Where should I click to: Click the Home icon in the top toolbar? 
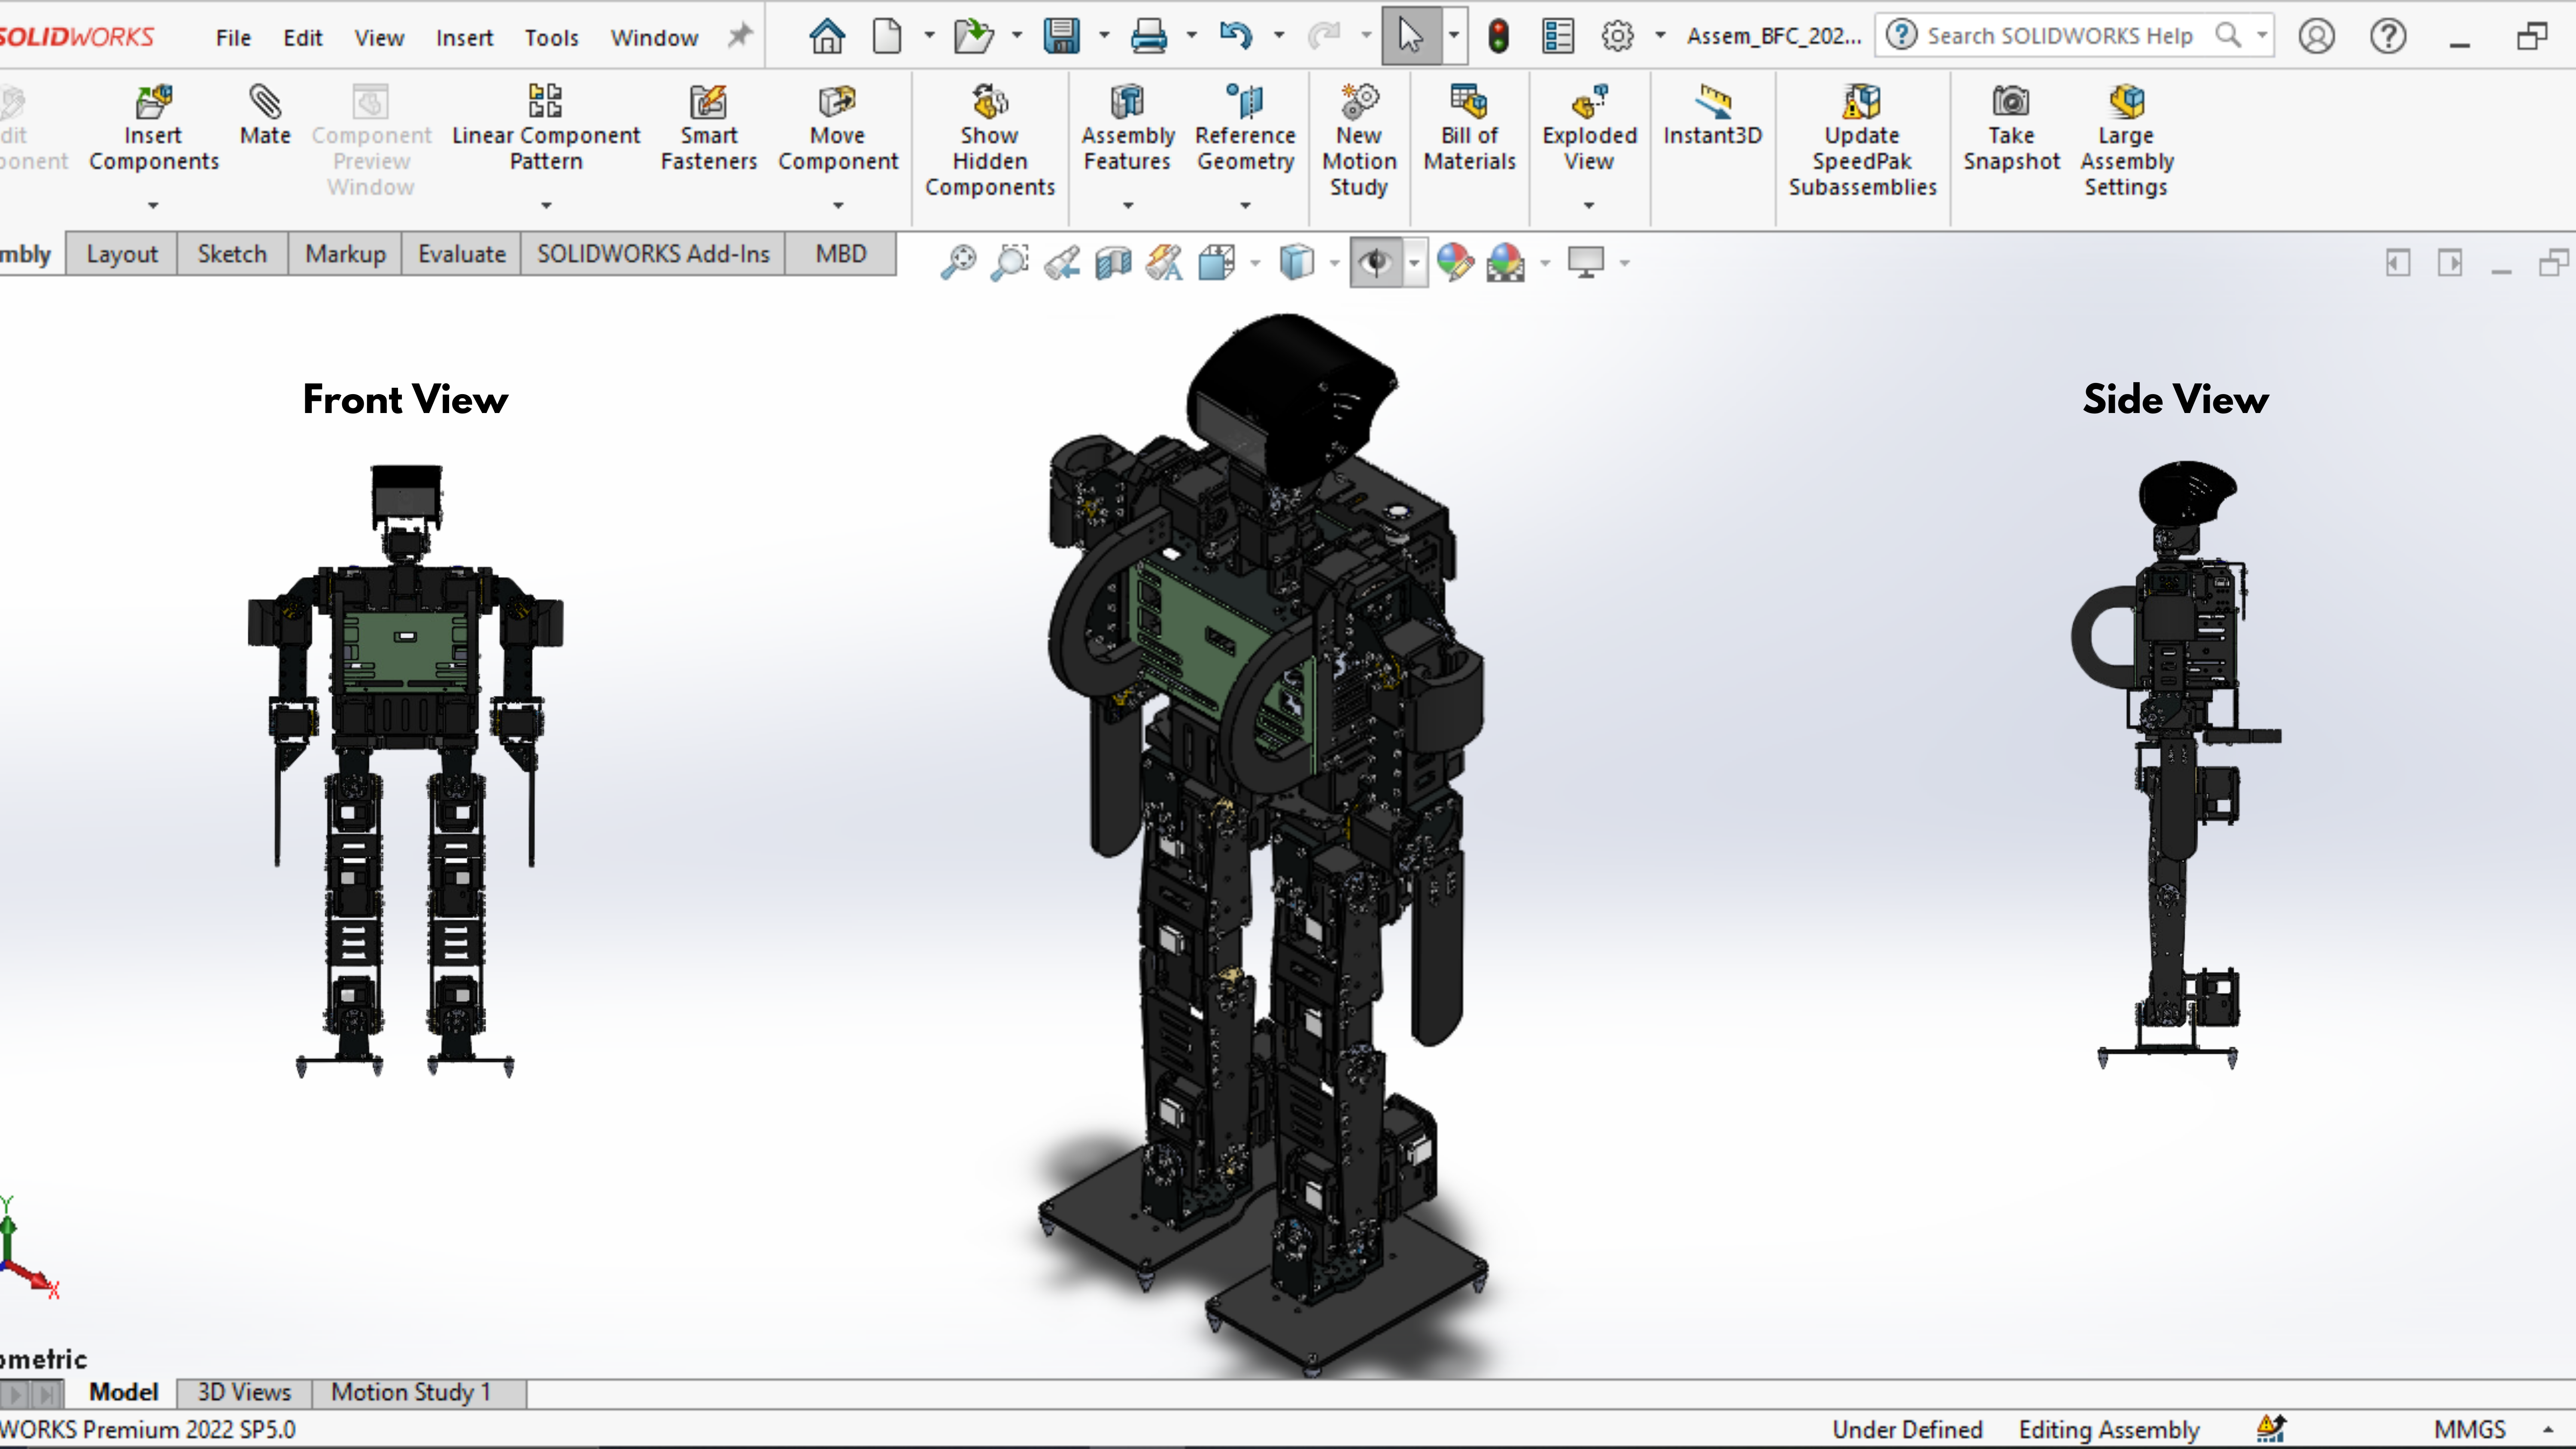[x=826, y=37]
